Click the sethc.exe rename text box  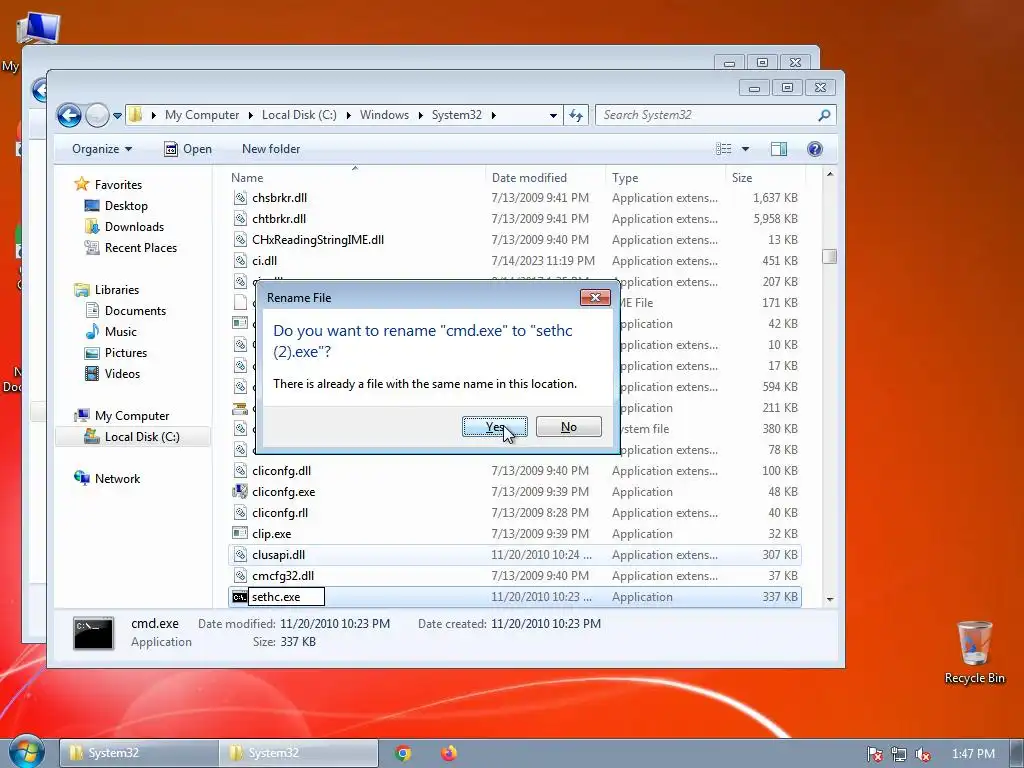(287, 597)
